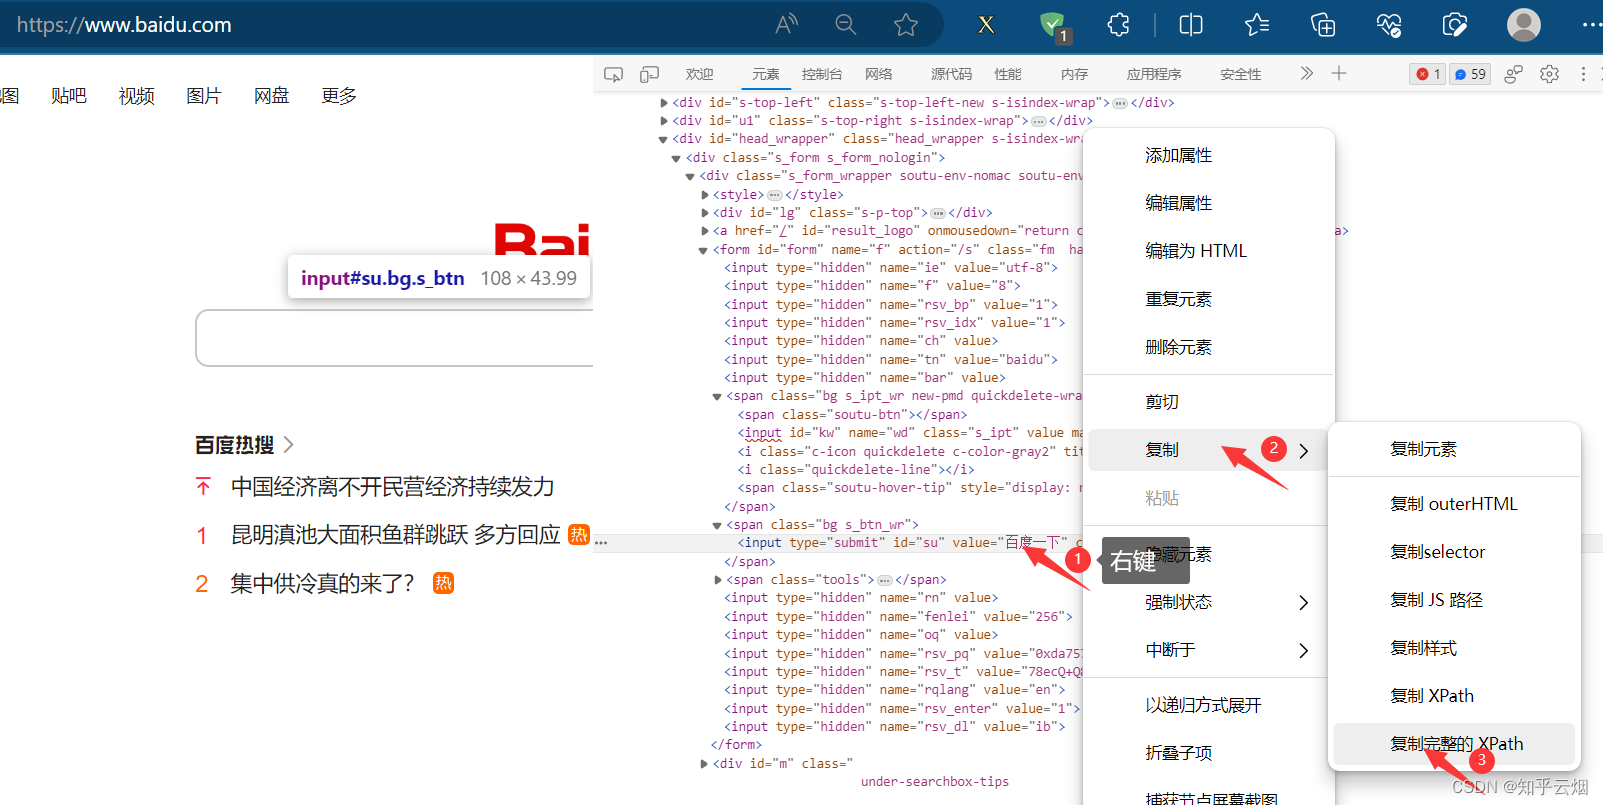Toggle split screen view icon
Image resolution: width=1603 pixels, height=805 pixels.
click(x=1191, y=24)
